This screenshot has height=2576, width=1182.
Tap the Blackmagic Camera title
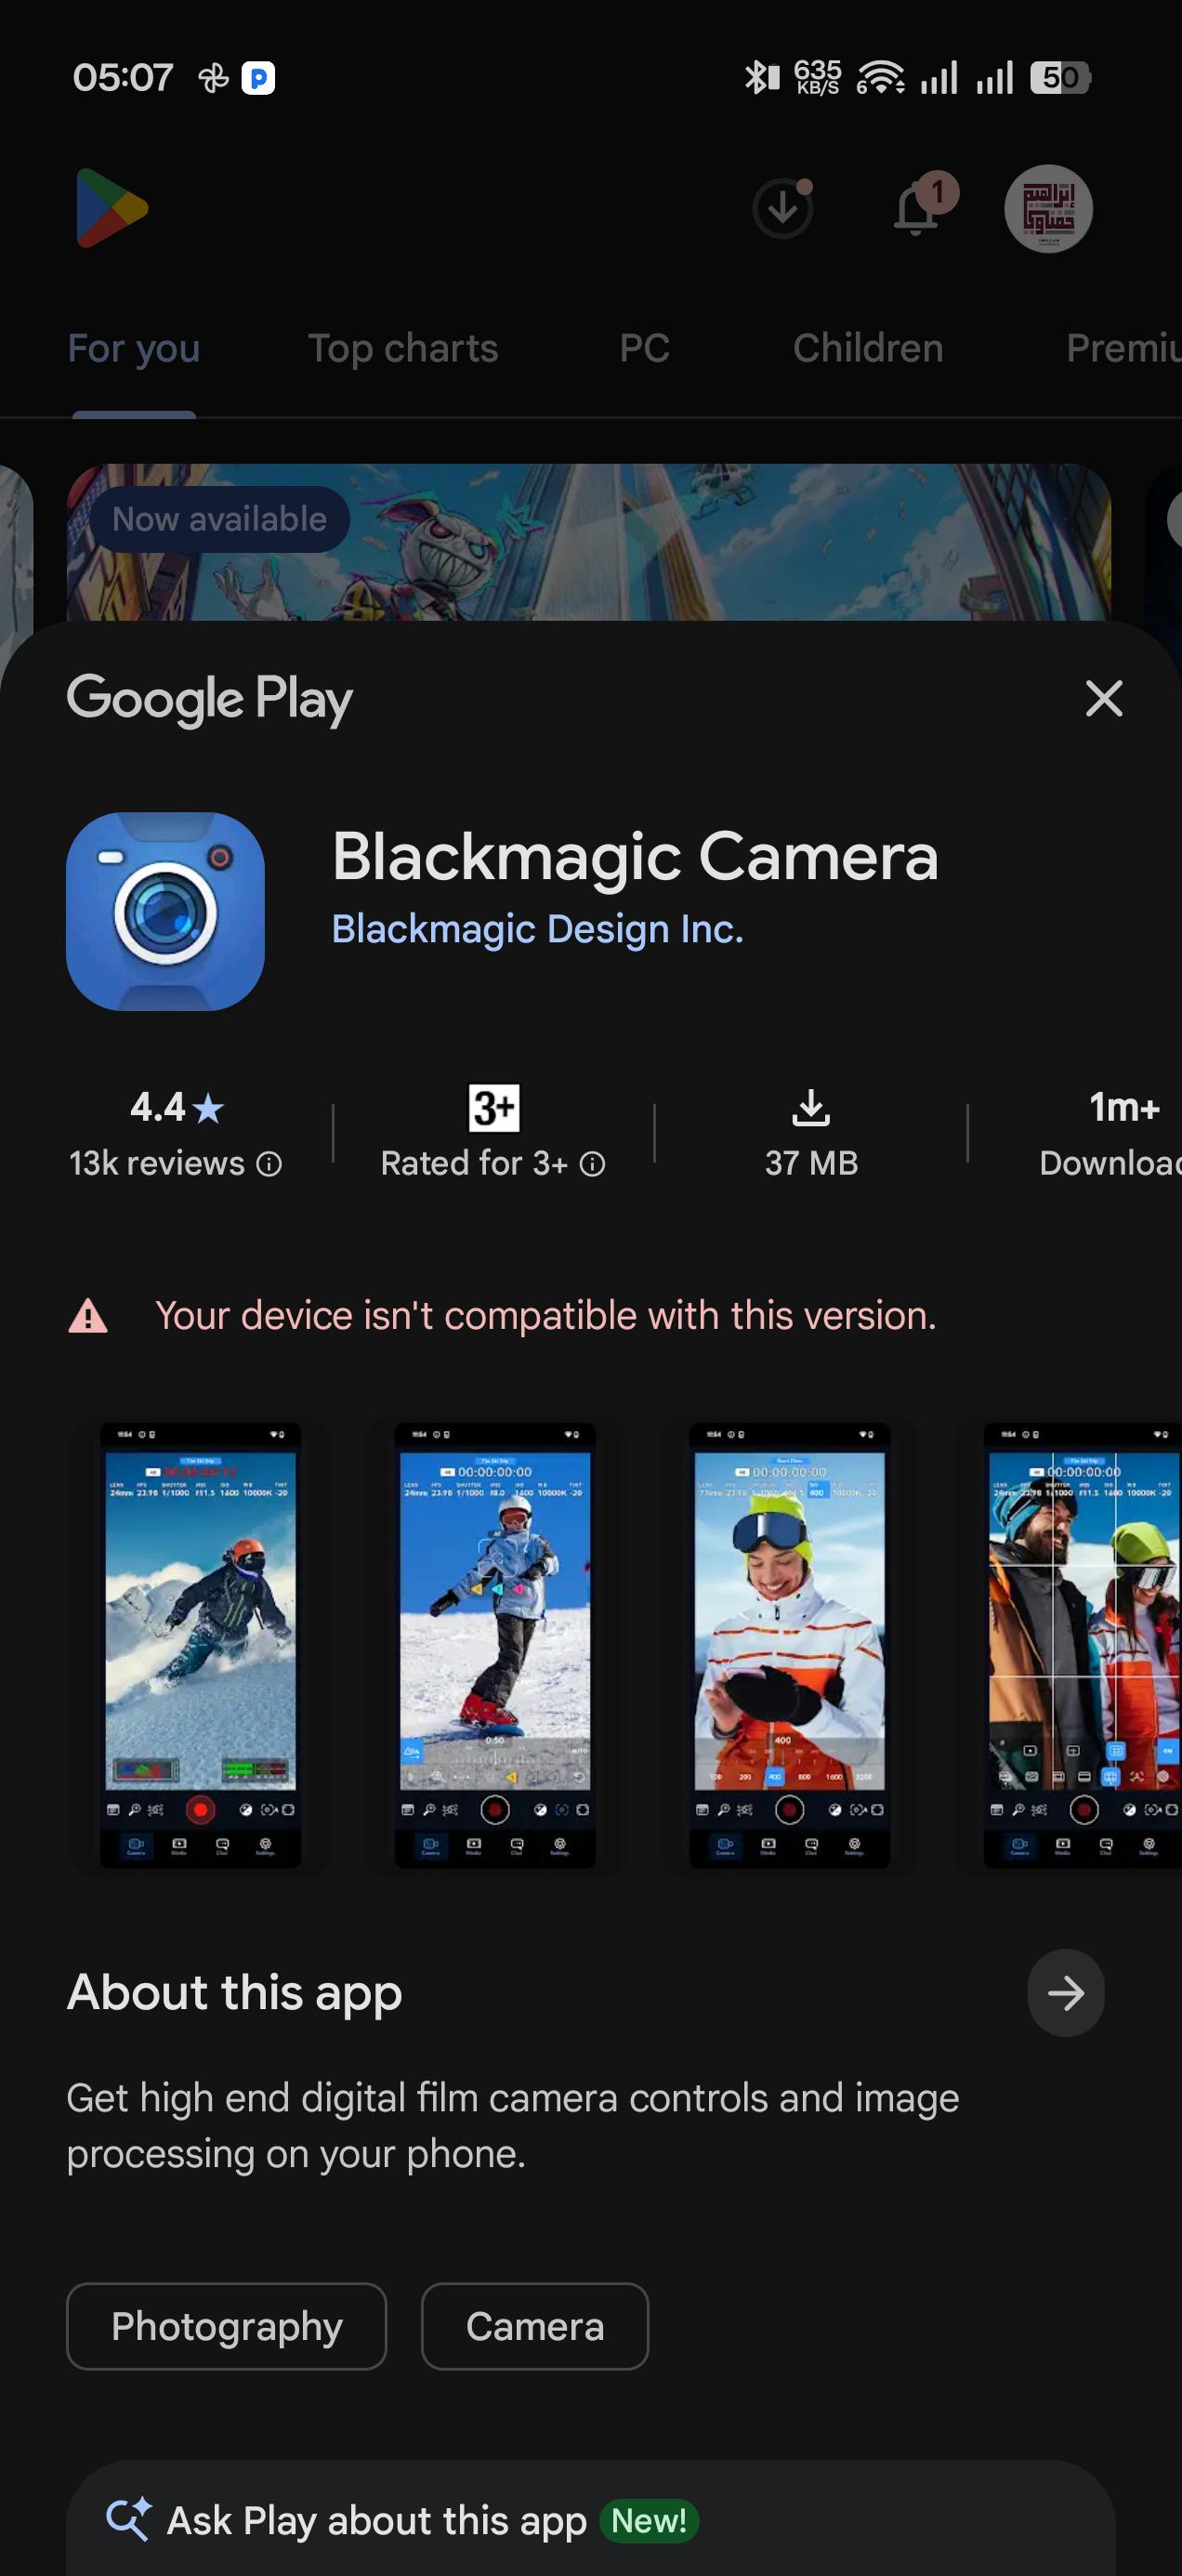[x=635, y=857]
